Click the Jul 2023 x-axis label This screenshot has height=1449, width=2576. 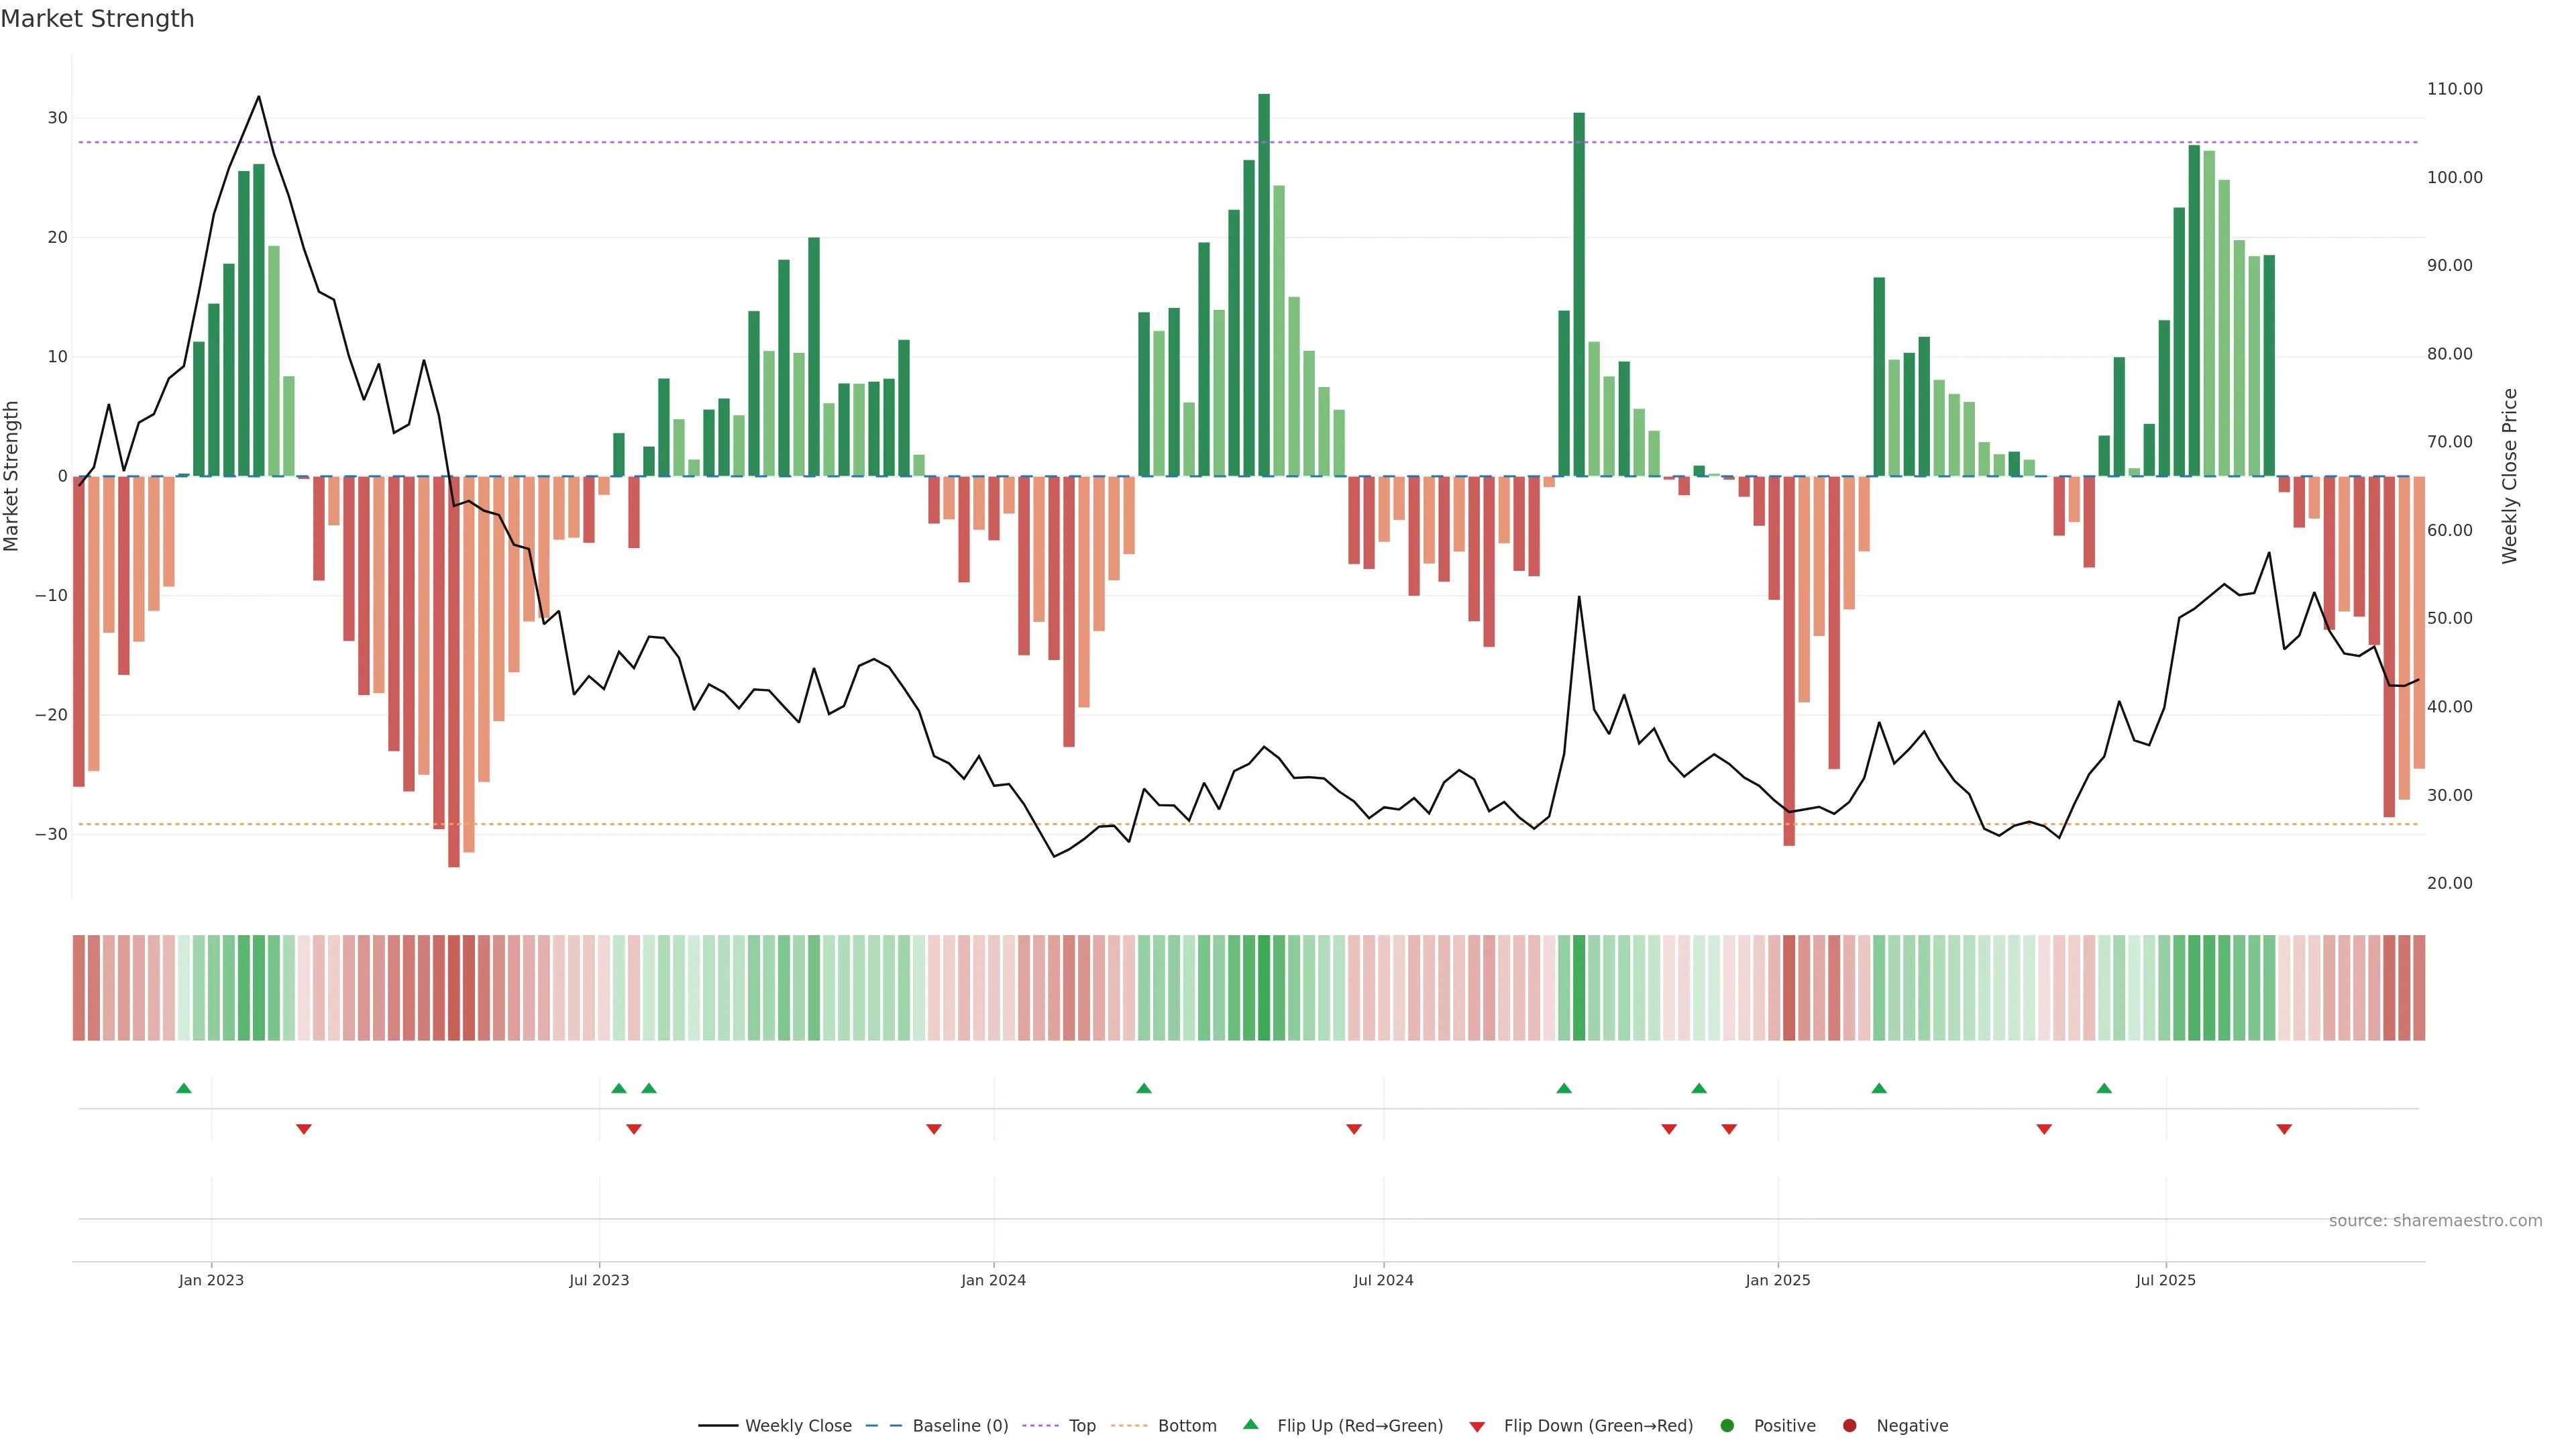(599, 1280)
